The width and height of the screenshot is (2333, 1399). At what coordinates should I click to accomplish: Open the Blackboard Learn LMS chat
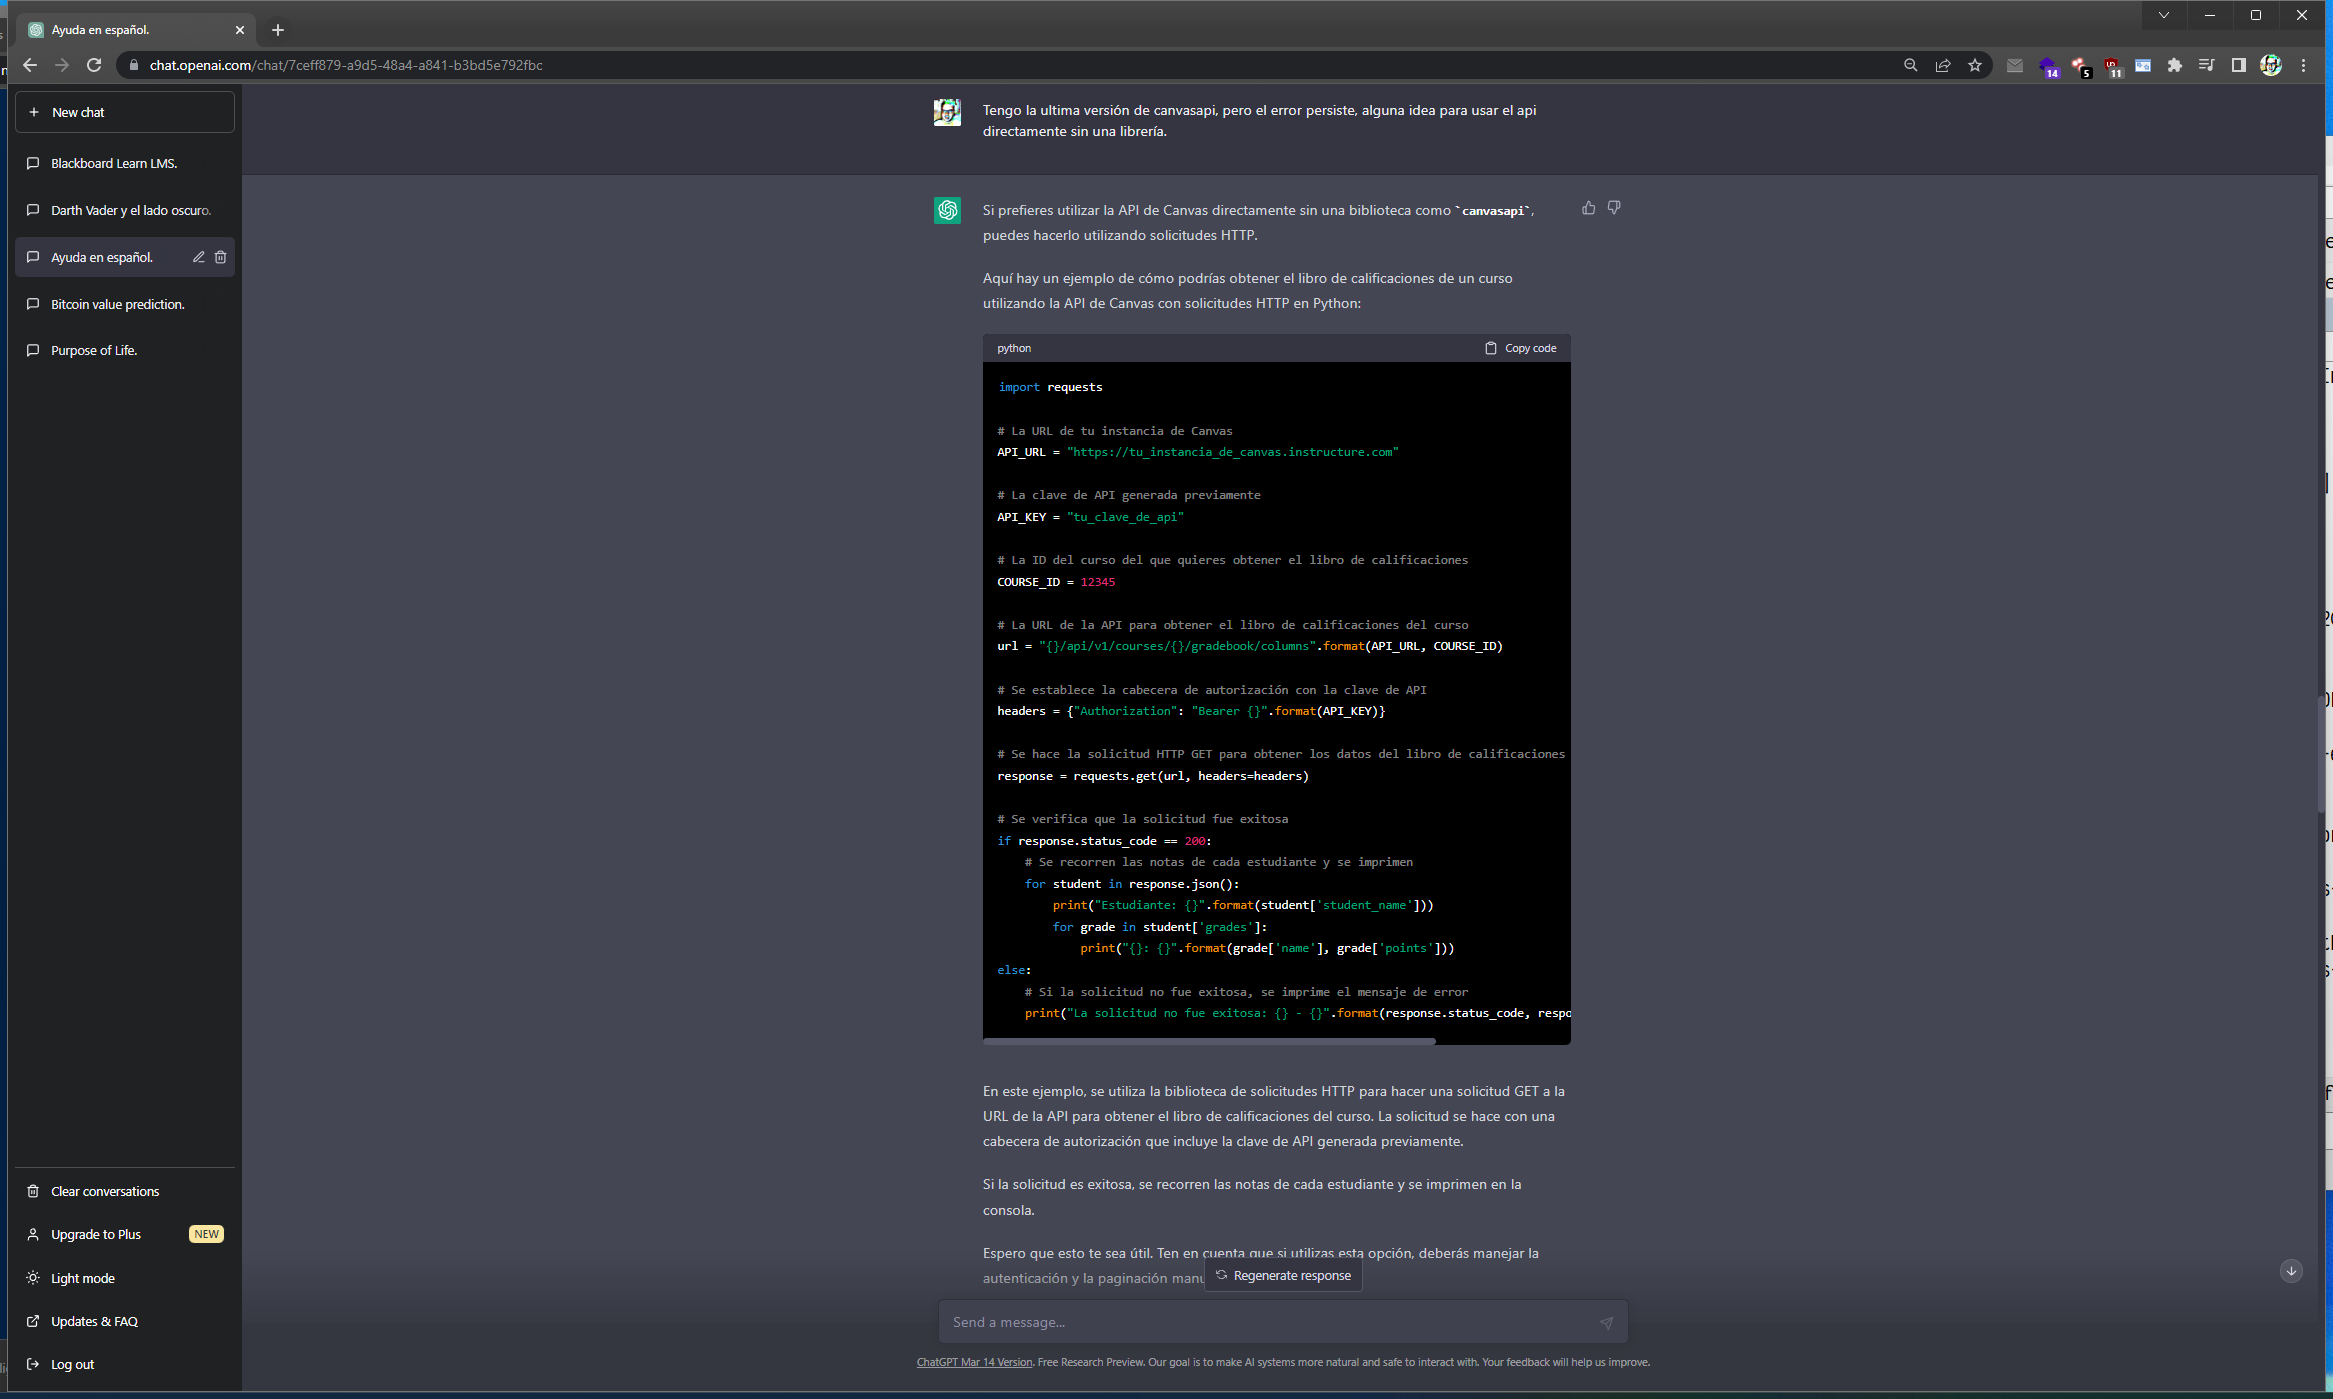[x=114, y=163]
